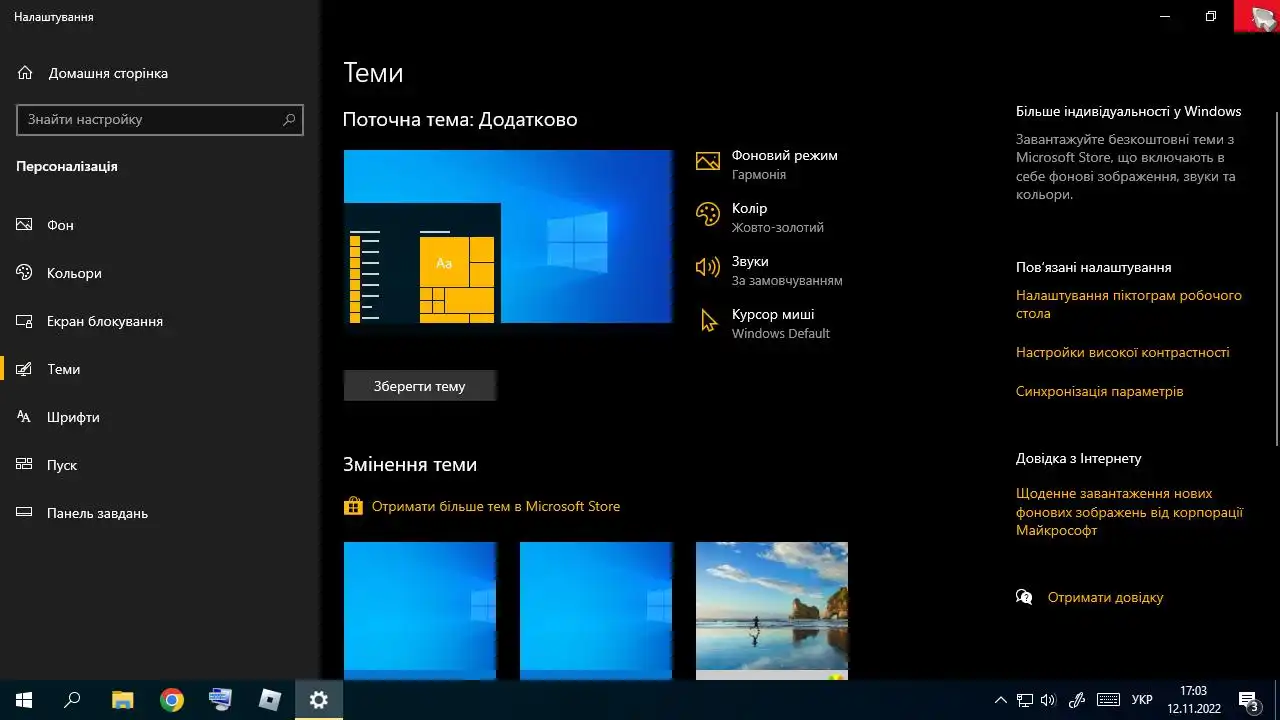
Task: Select the Шрифти font icon in sidebar
Action: 25,417
